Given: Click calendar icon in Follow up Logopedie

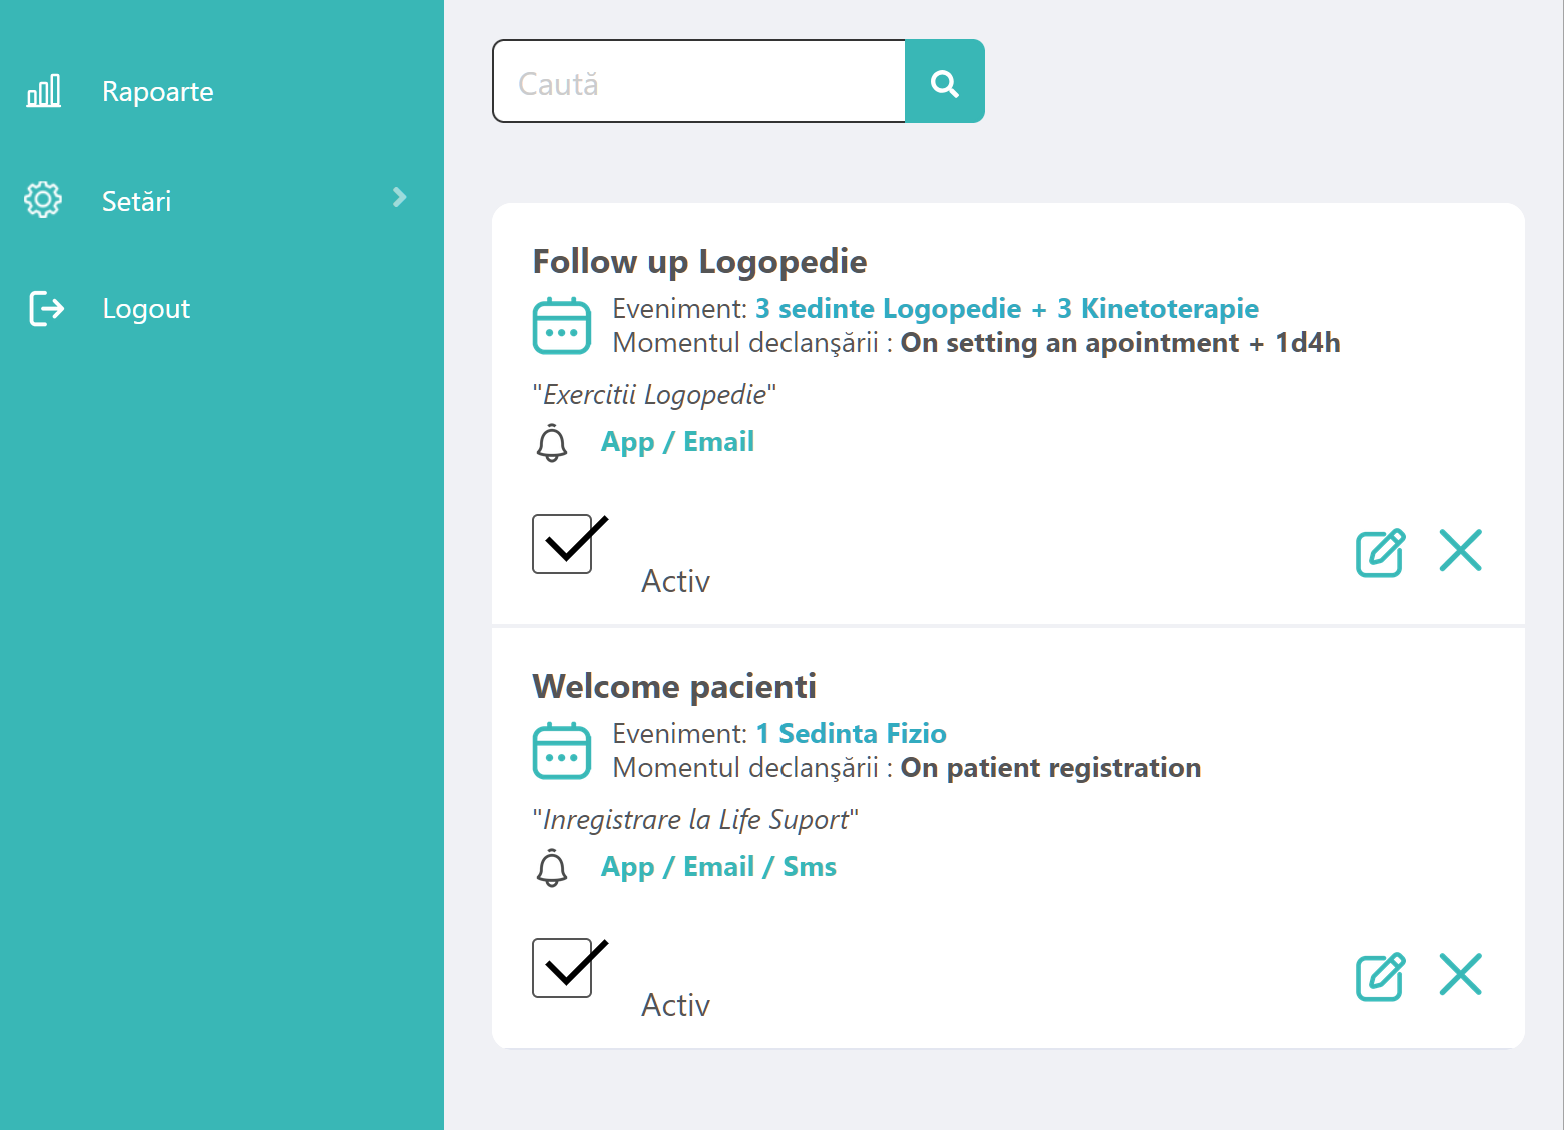Looking at the screenshot, I should click(x=562, y=326).
